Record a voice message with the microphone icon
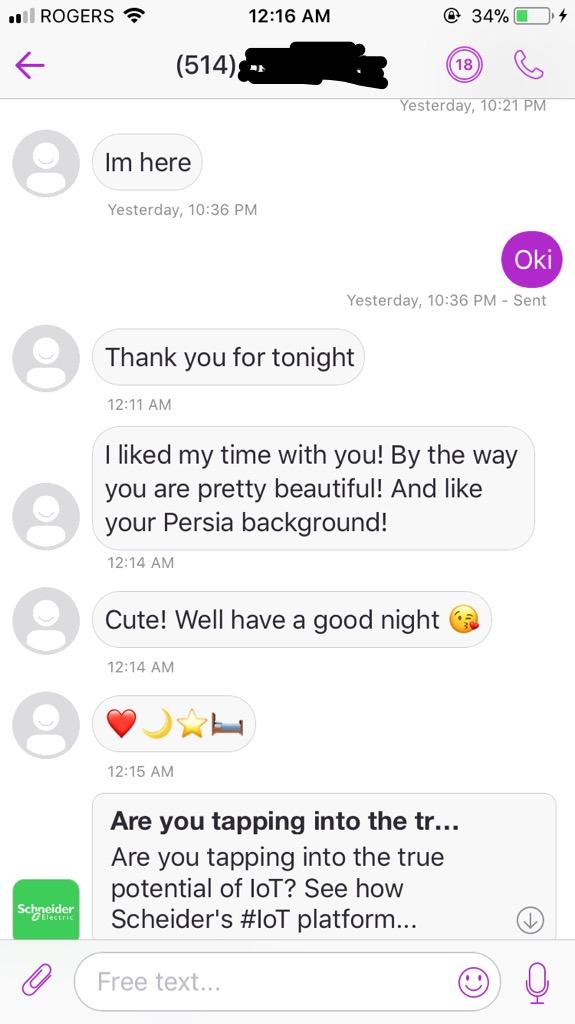The image size is (575, 1024). click(x=536, y=982)
